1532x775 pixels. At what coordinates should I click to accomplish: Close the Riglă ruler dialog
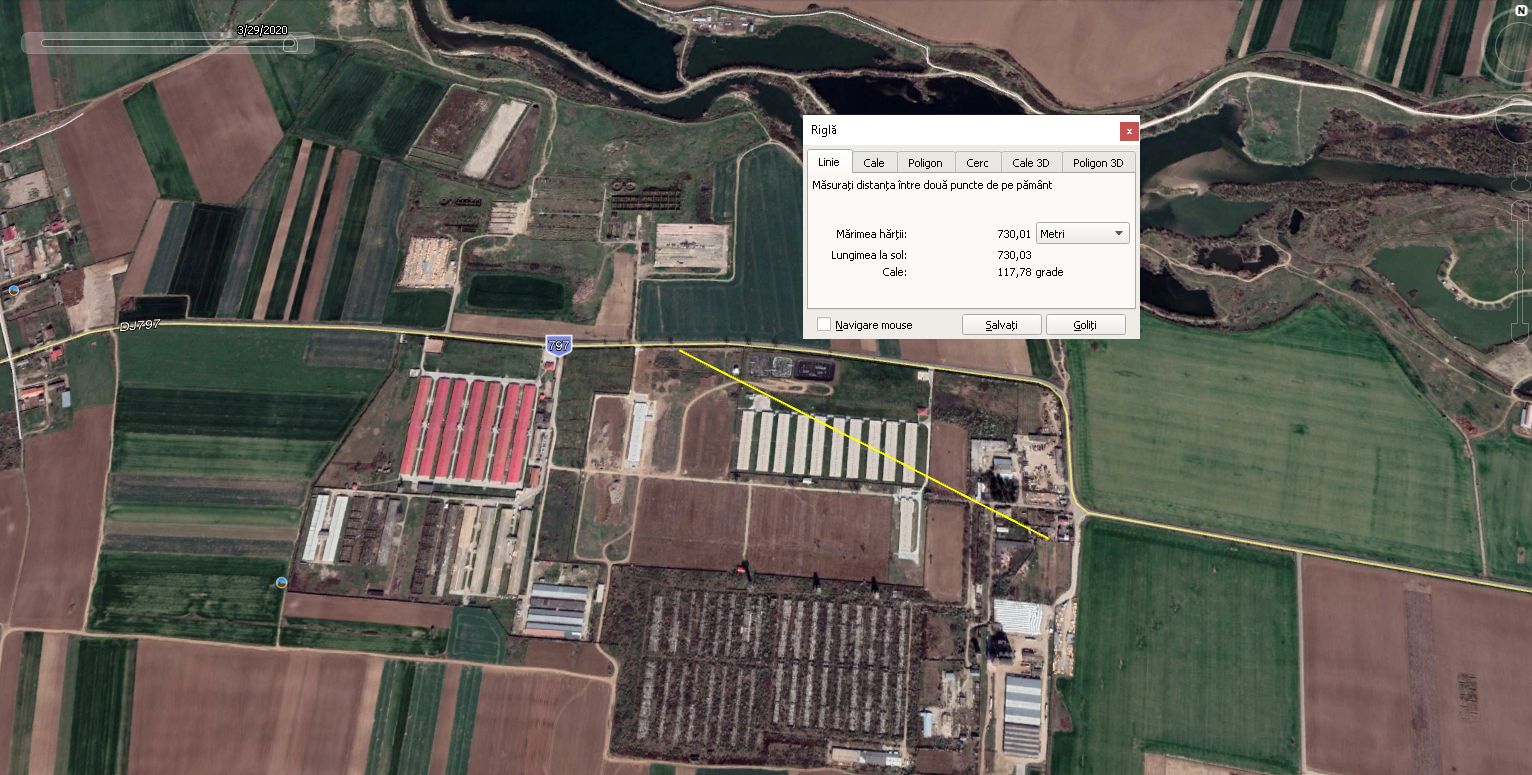[1129, 131]
